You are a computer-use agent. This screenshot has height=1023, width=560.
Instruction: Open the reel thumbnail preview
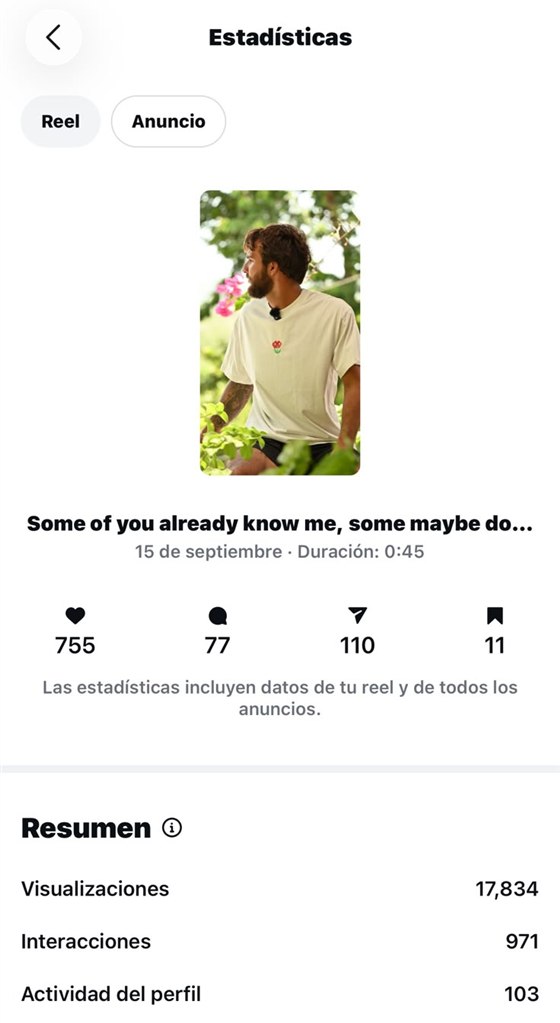tap(279, 333)
